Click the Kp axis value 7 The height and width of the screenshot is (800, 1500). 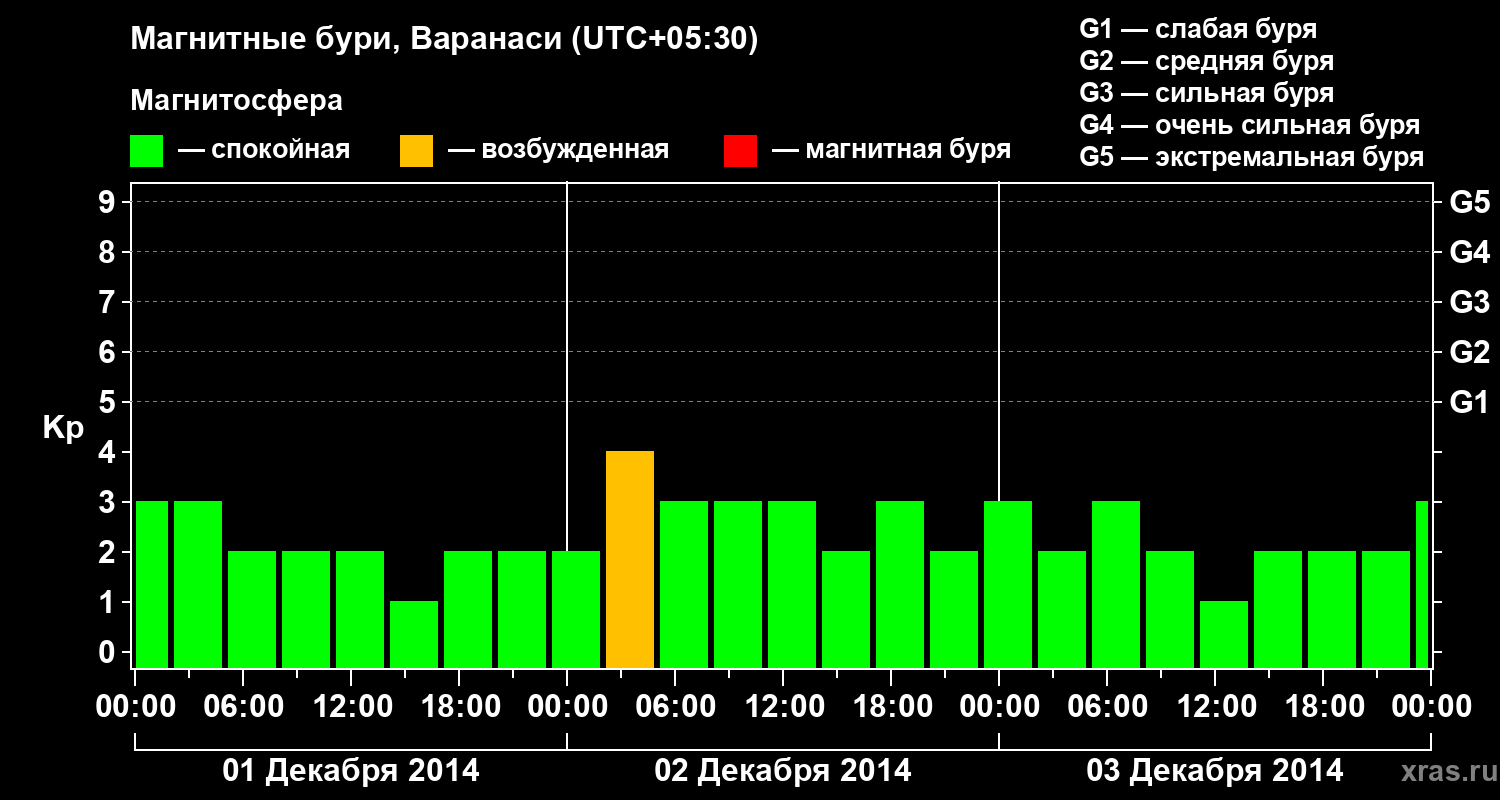tap(109, 302)
